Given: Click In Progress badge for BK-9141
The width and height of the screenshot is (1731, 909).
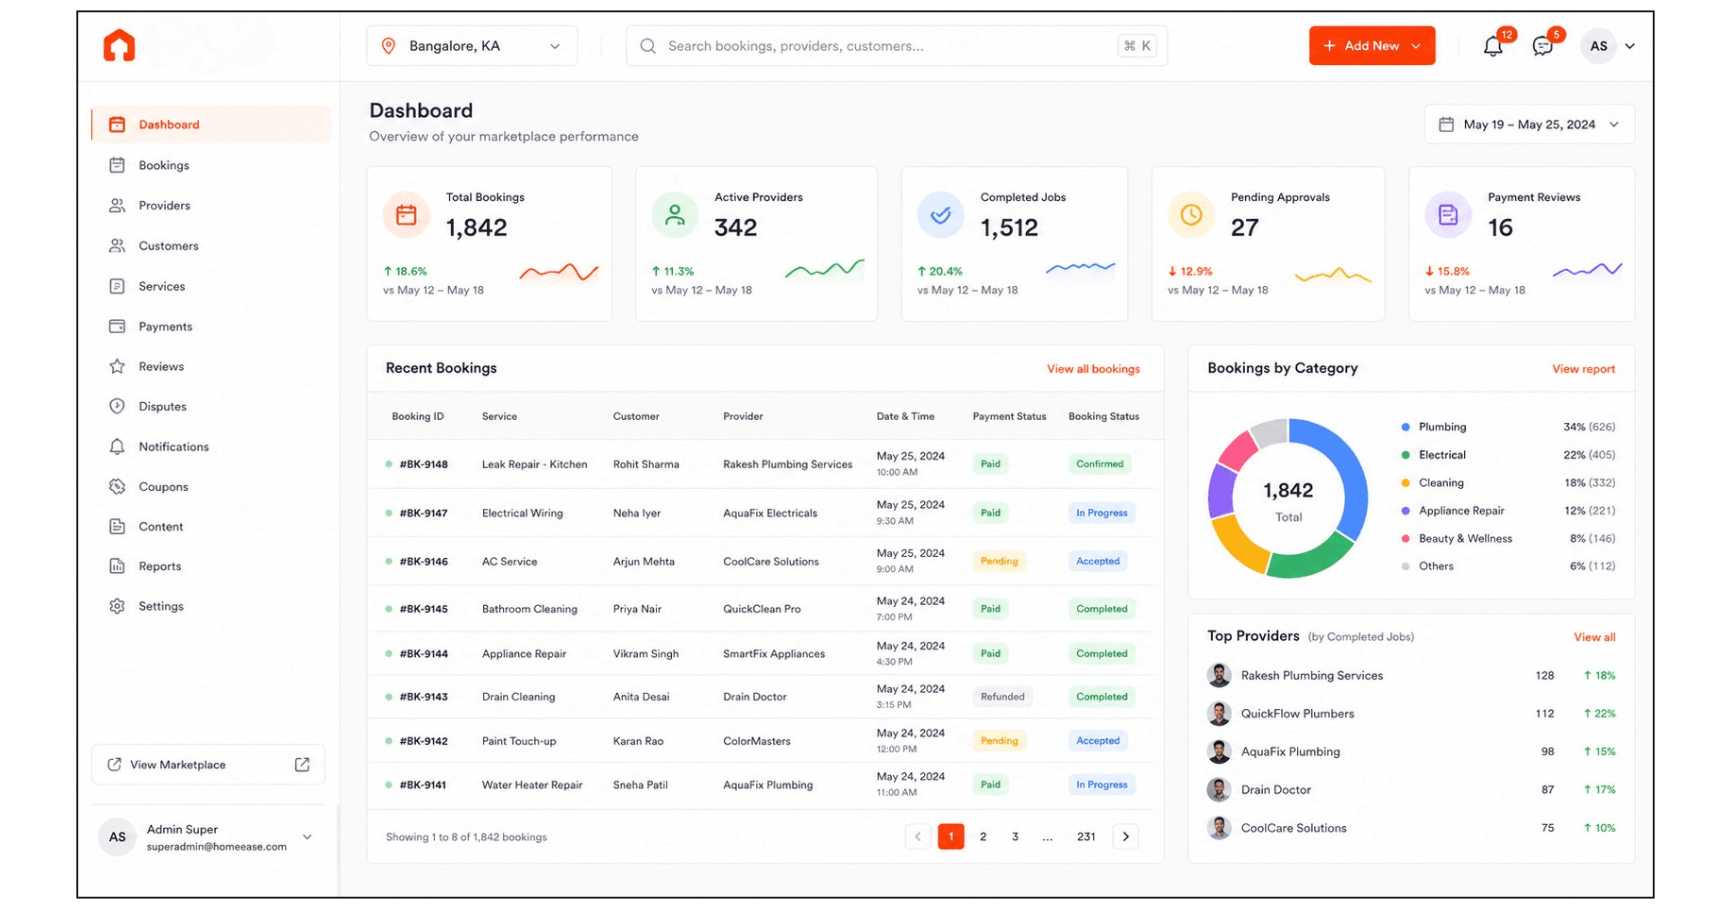Looking at the screenshot, I should coord(1101,785).
